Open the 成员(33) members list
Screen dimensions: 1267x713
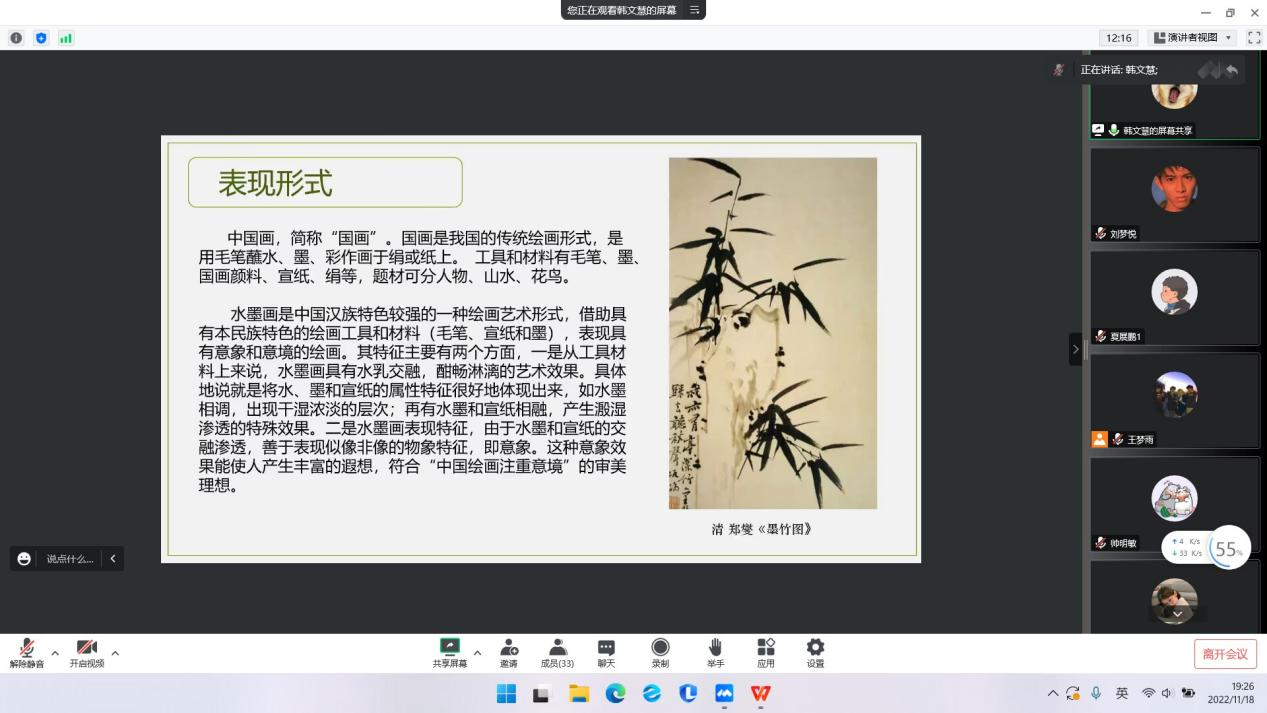click(x=557, y=652)
